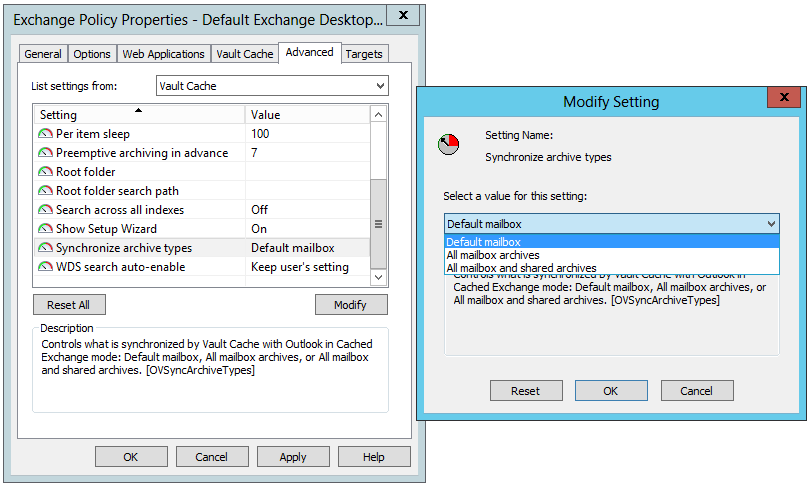Go to the Targets tab
The width and height of the screenshot is (809, 485).
click(364, 54)
